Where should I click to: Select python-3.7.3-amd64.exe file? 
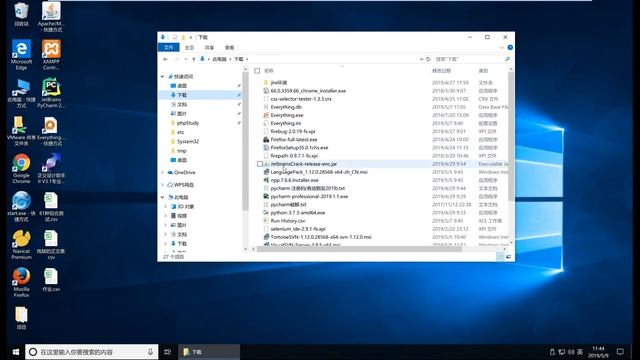tap(298, 213)
